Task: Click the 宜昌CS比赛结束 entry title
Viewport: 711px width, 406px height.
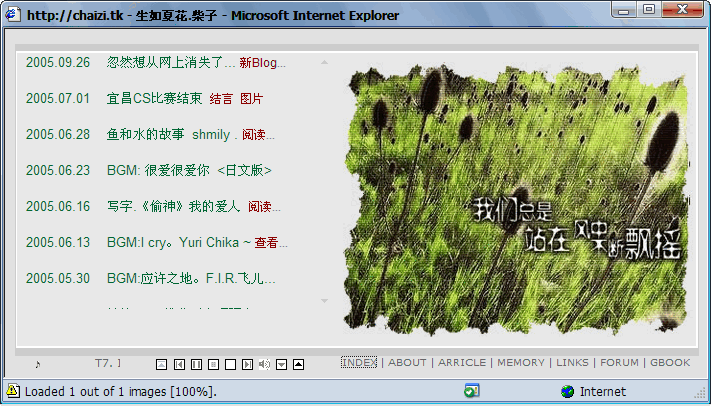Action: click(x=154, y=98)
